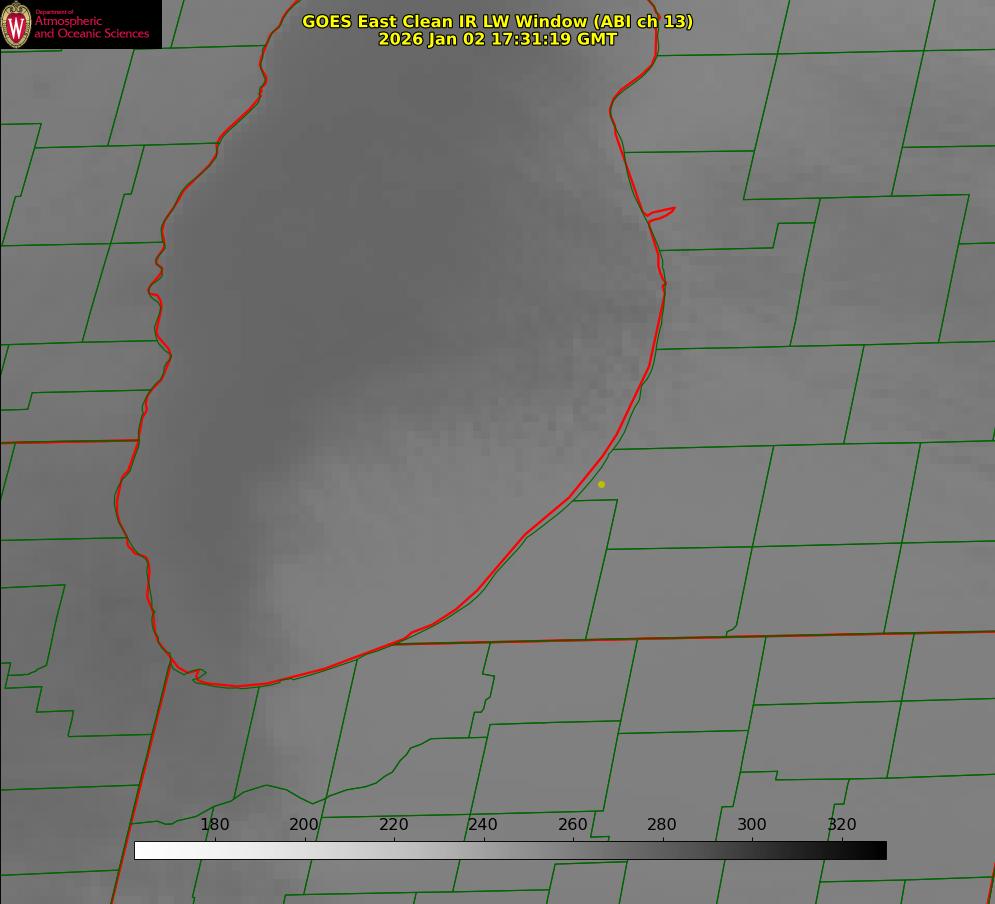
Task: Click the title 'GOES East Clean IR LW Window (ABI ch 13)'
Action: (498, 21)
